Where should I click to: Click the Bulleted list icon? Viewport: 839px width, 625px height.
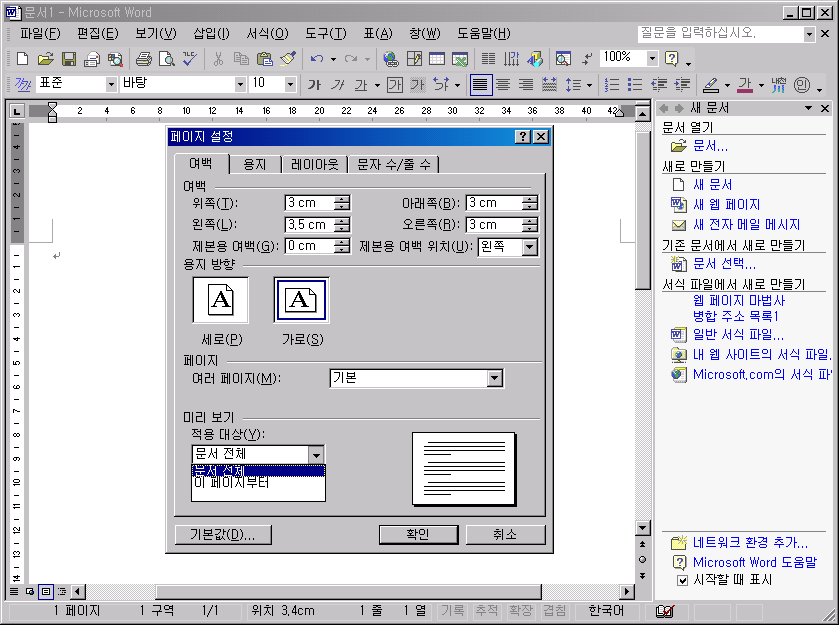point(635,85)
